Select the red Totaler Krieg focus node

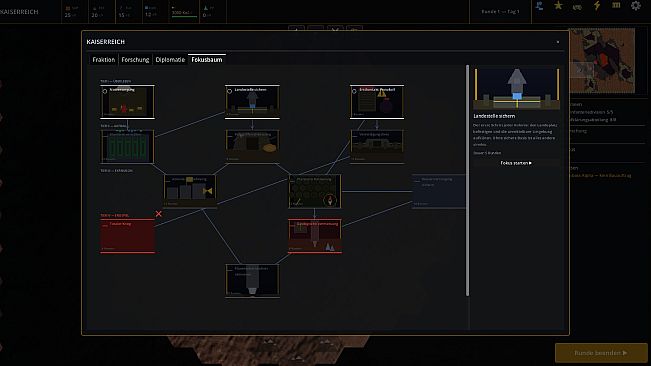pos(127,236)
